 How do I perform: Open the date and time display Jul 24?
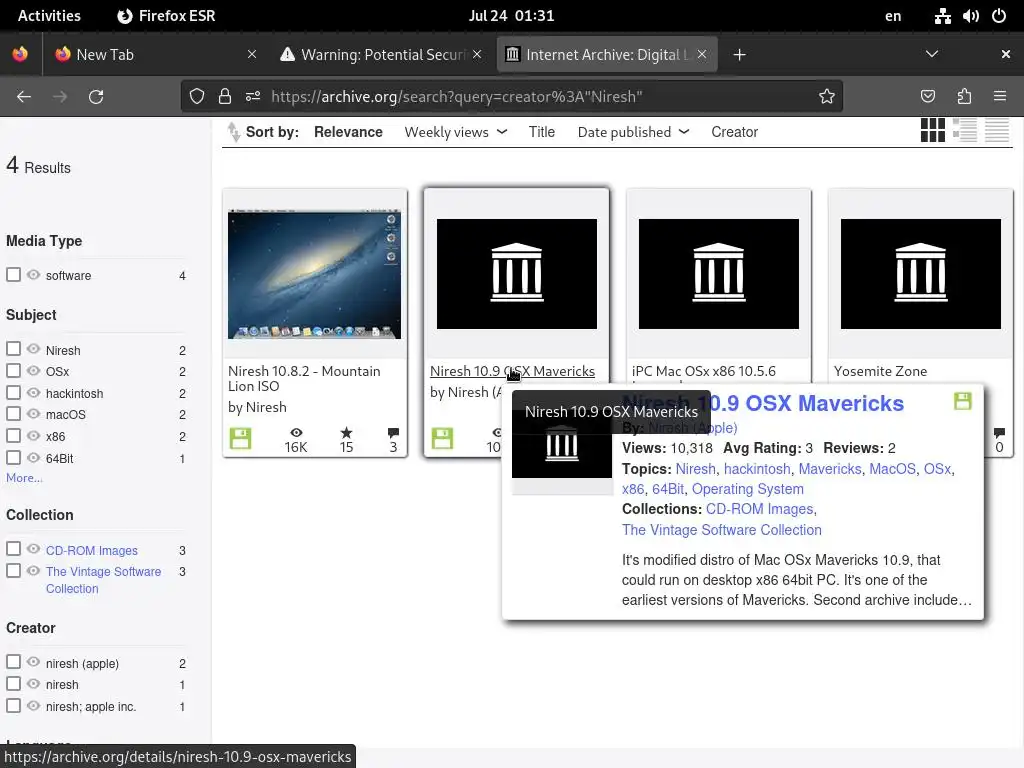pos(511,16)
